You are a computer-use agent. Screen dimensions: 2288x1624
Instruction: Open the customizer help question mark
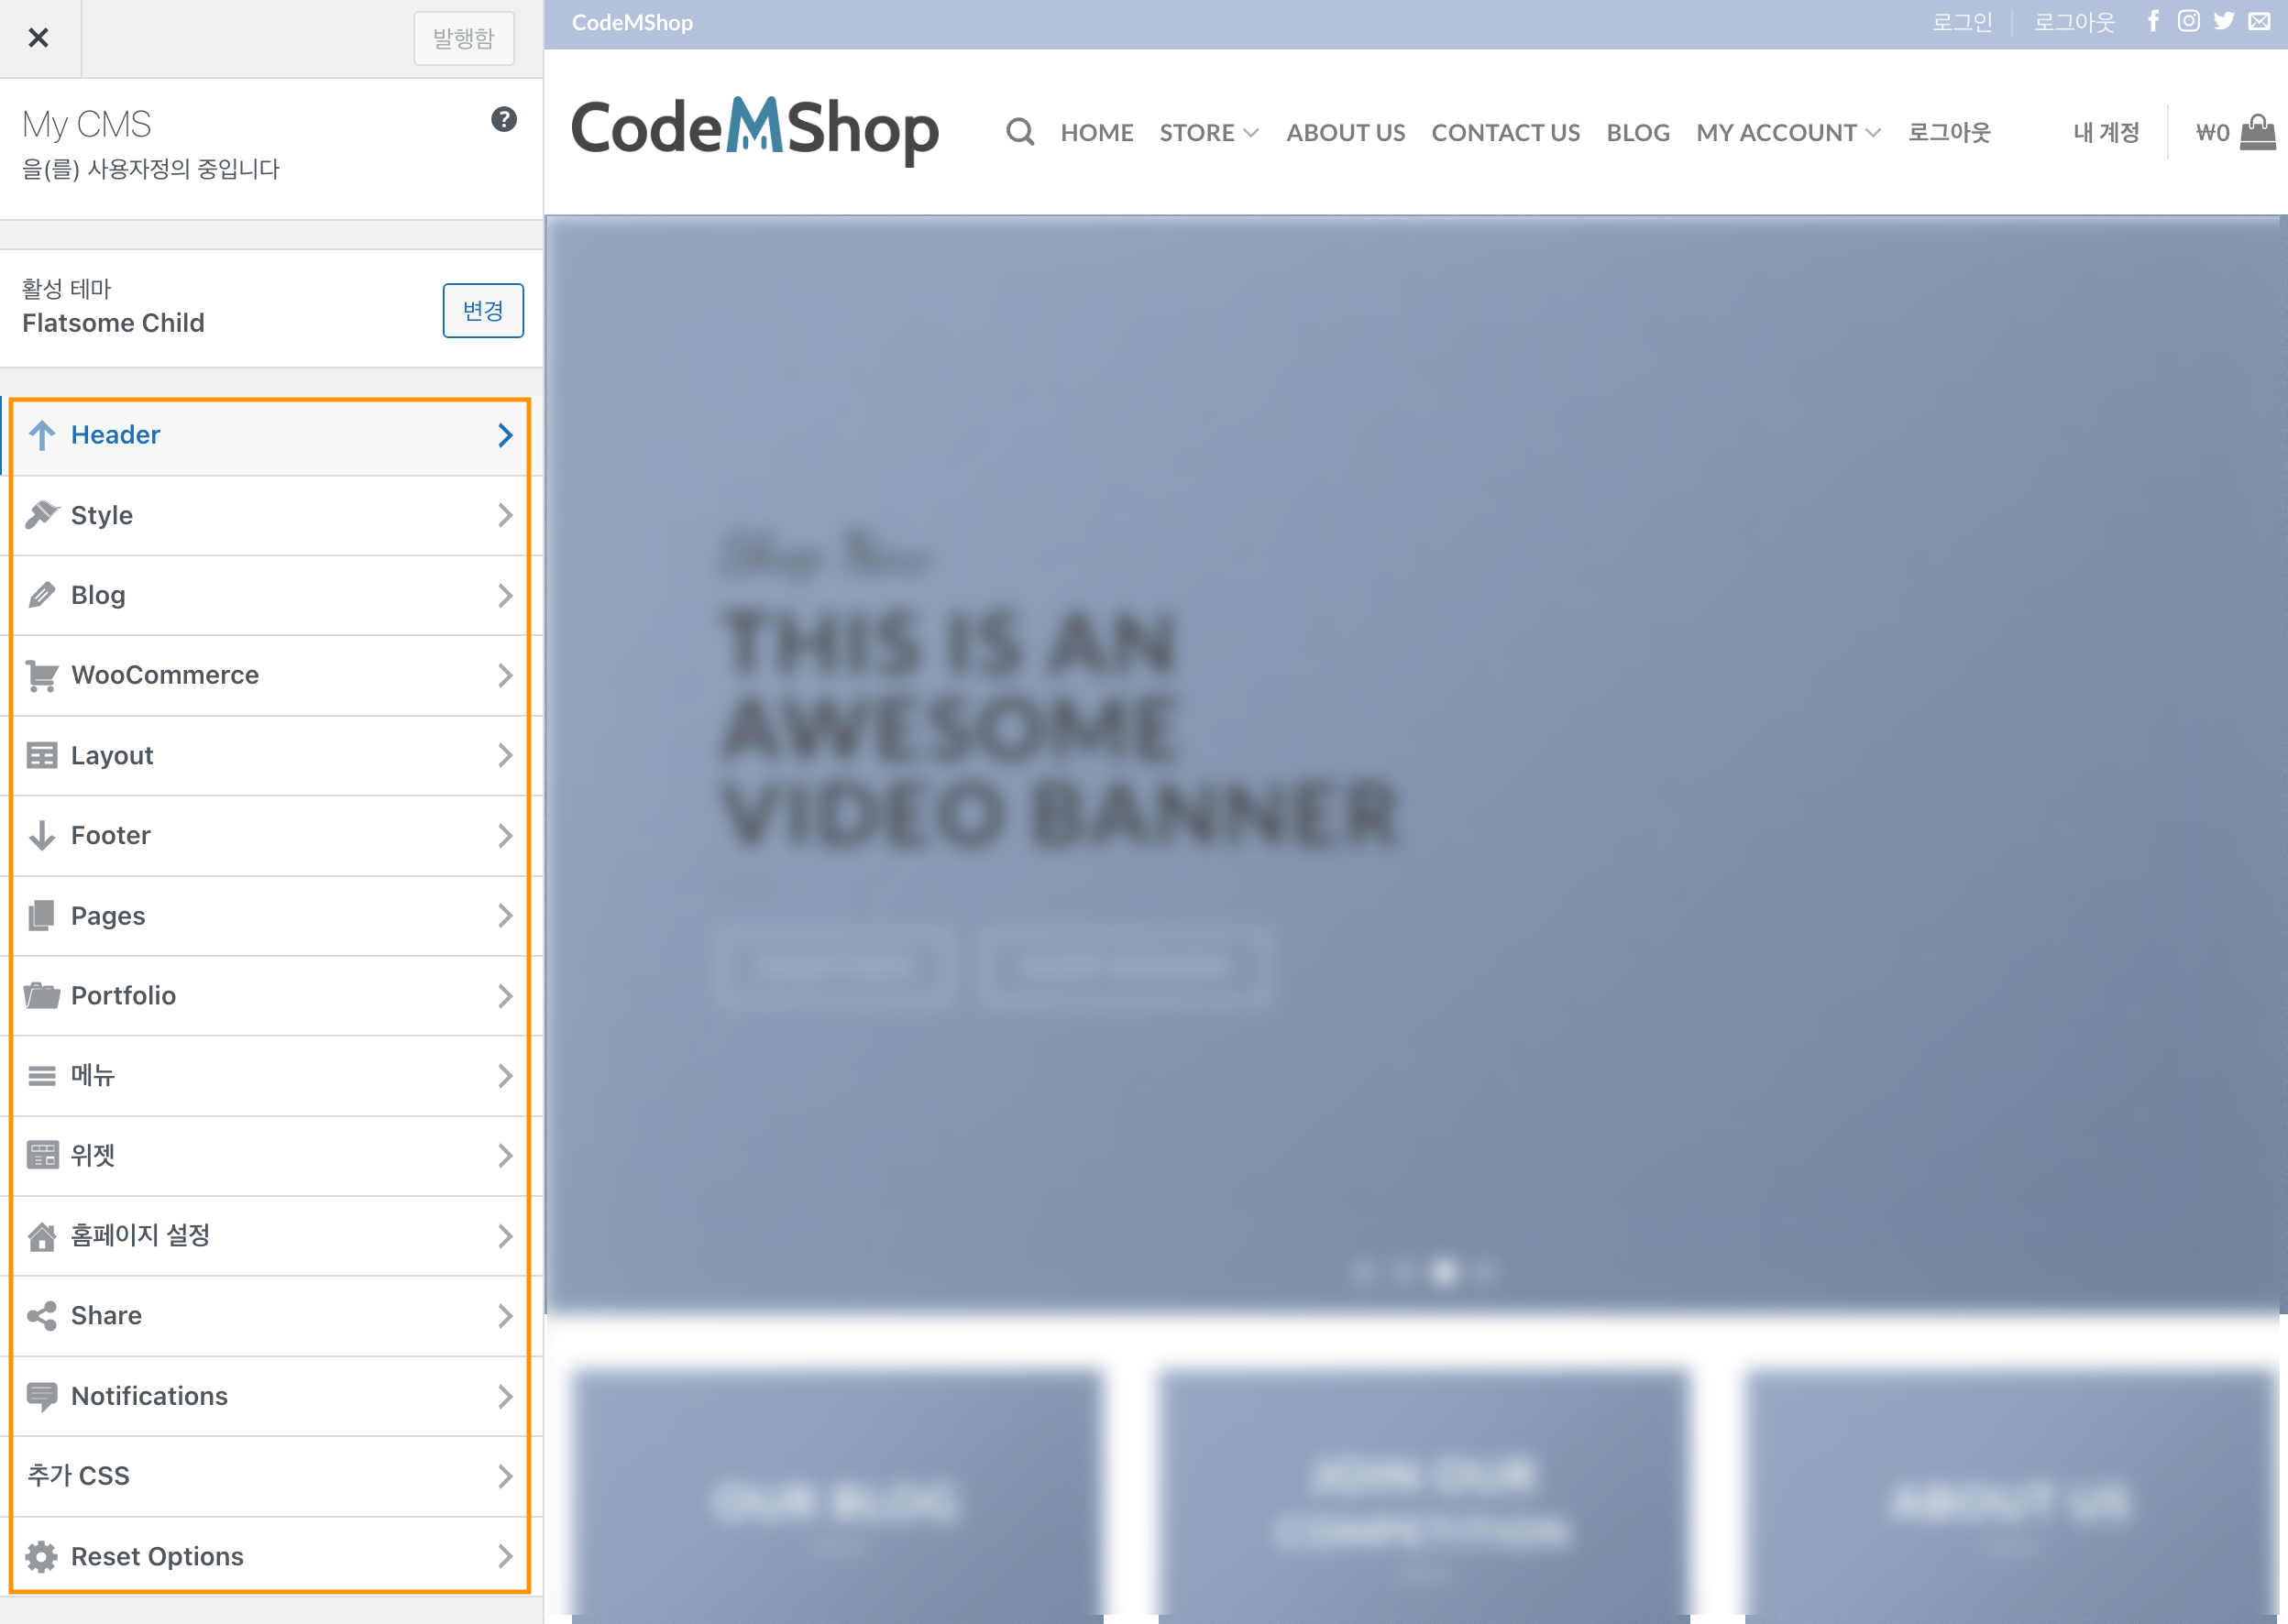click(504, 120)
